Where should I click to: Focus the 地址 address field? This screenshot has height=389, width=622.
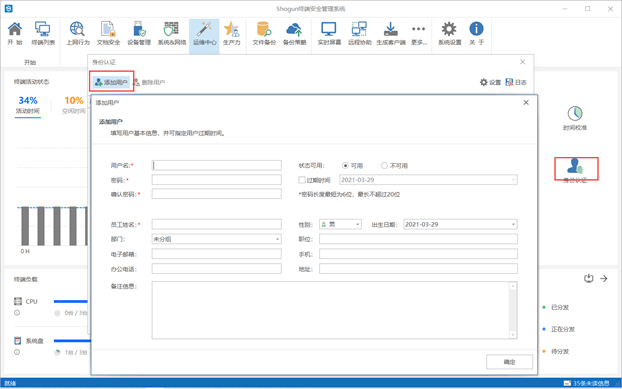(x=418, y=268)
